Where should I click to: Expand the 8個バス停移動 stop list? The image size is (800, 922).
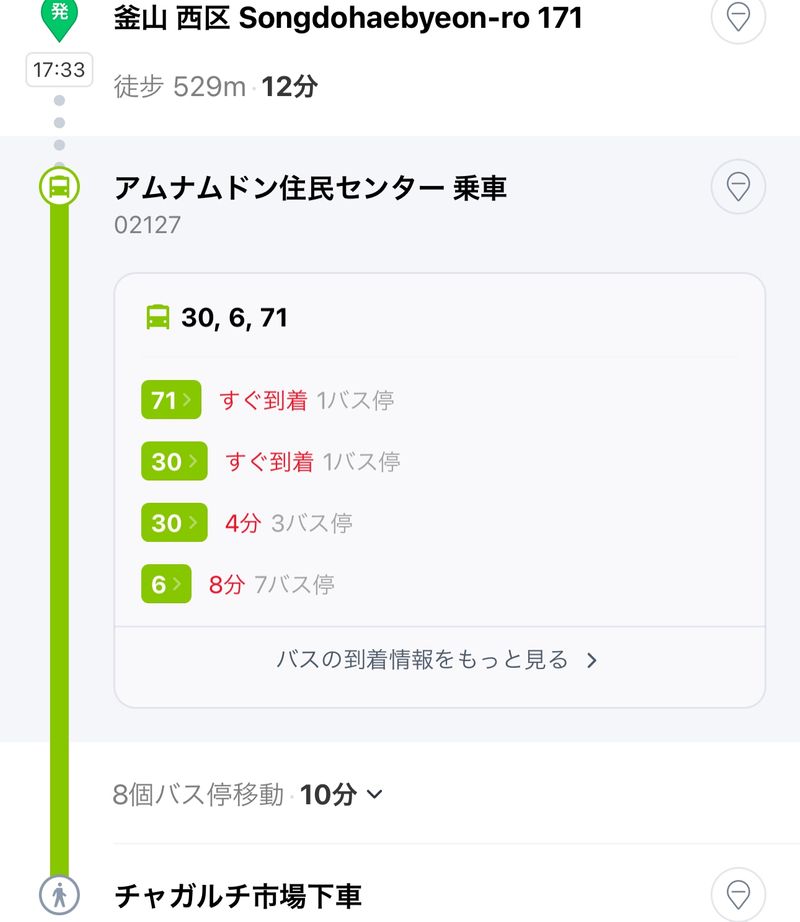[x=248, y=795]
